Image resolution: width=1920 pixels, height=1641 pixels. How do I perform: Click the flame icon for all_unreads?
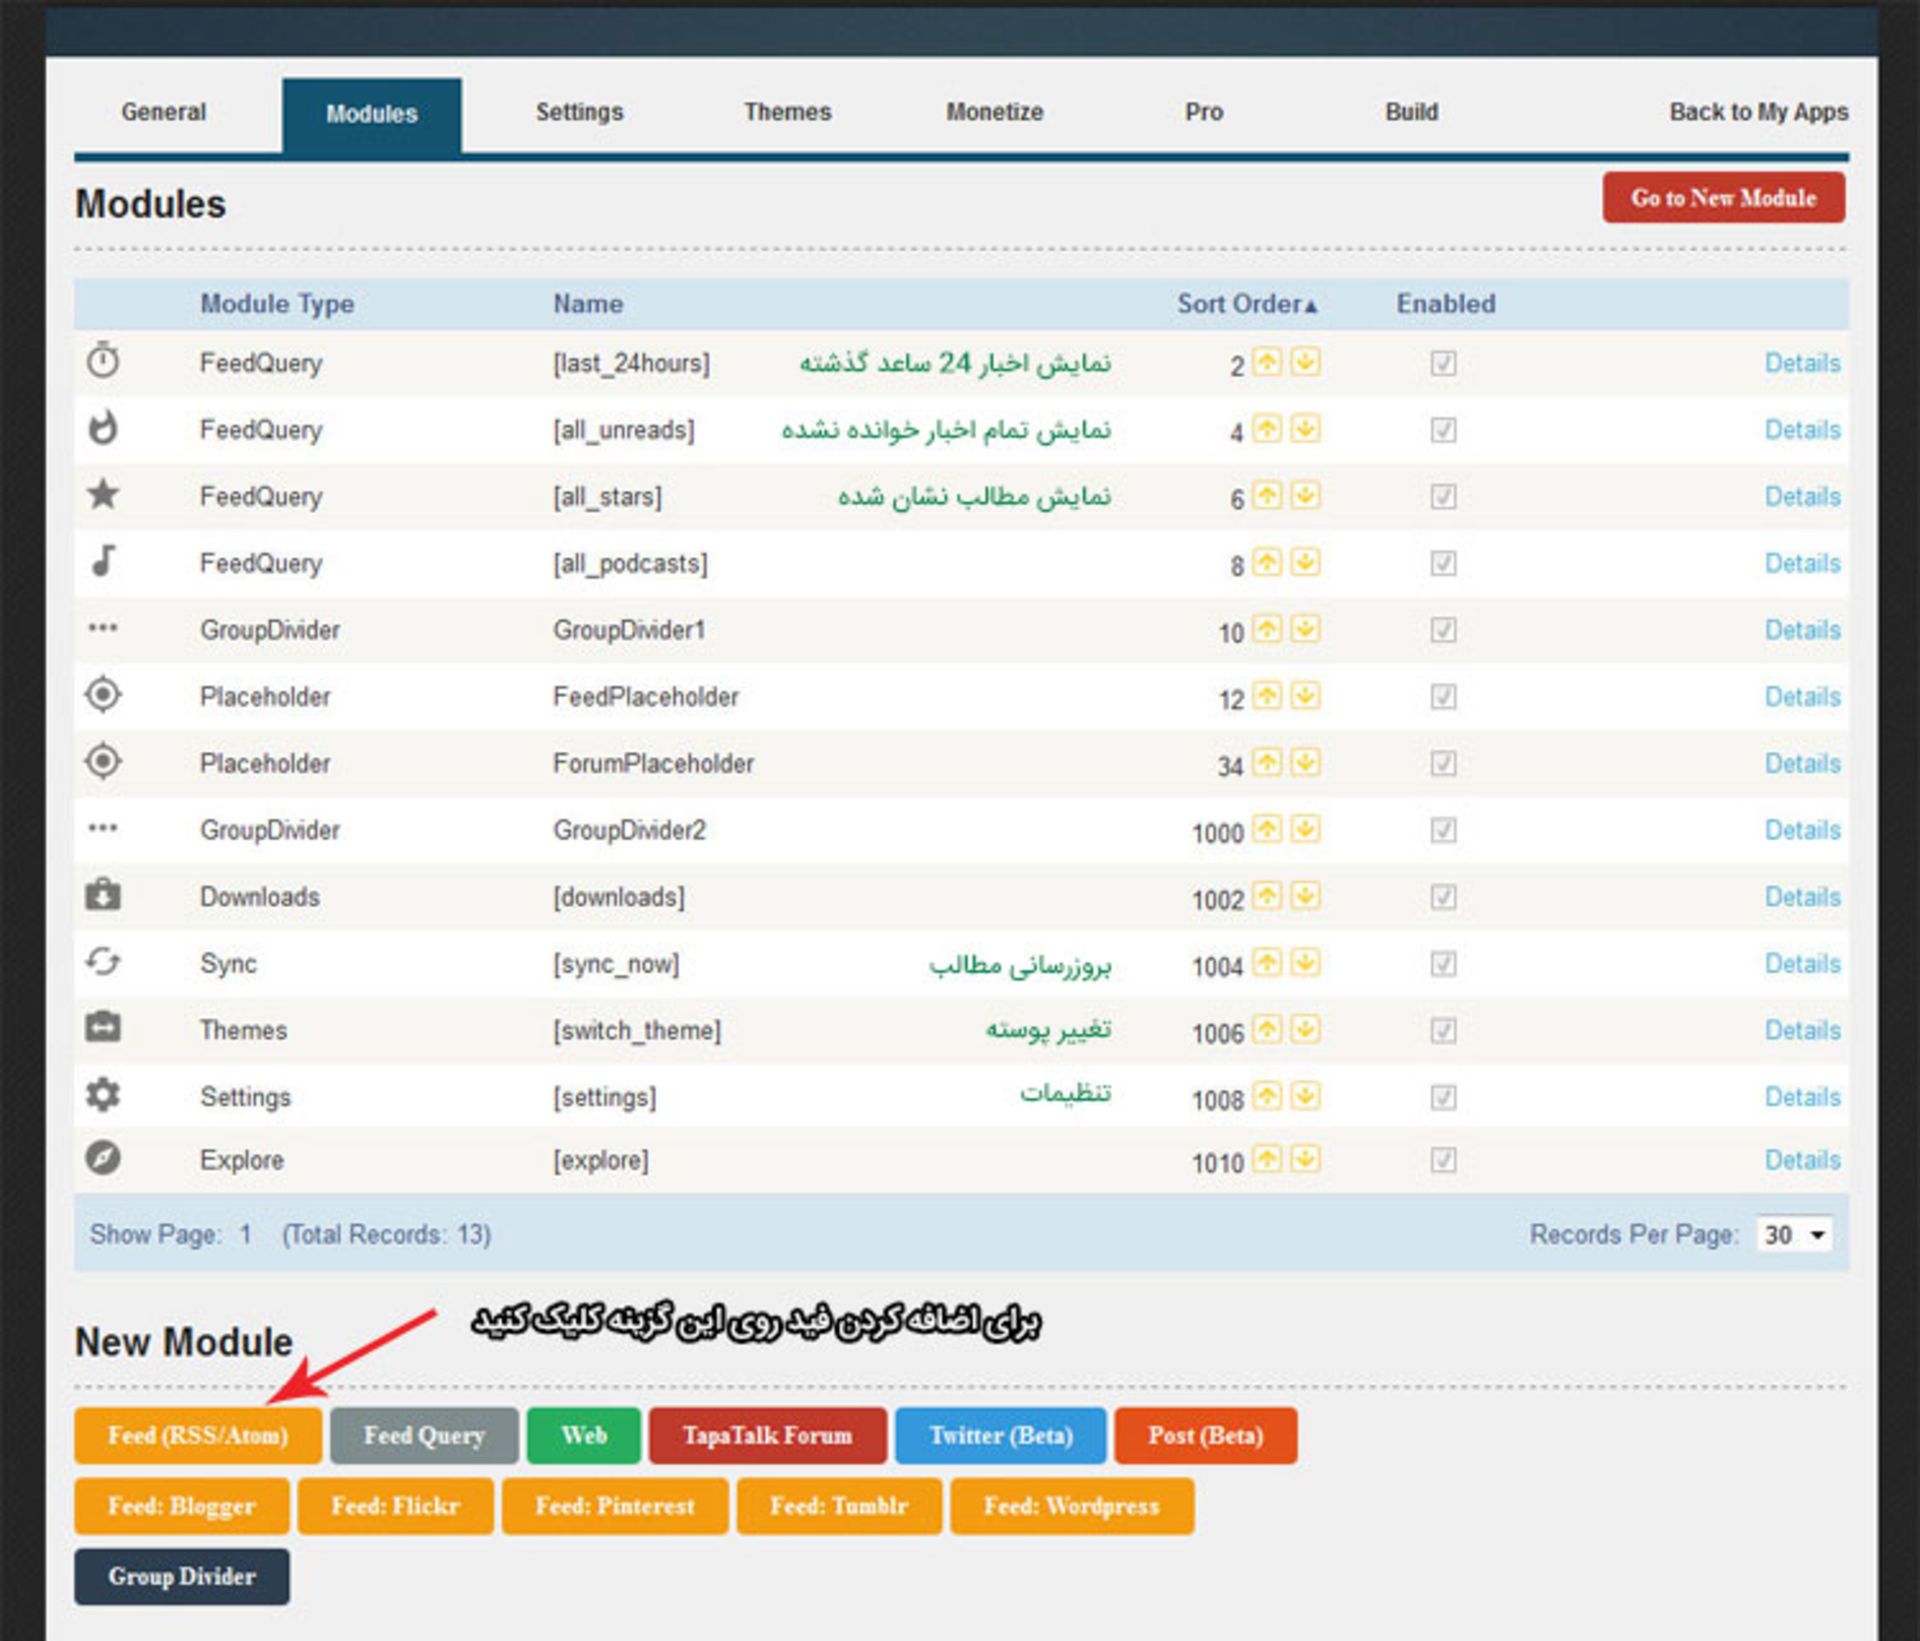103,428
